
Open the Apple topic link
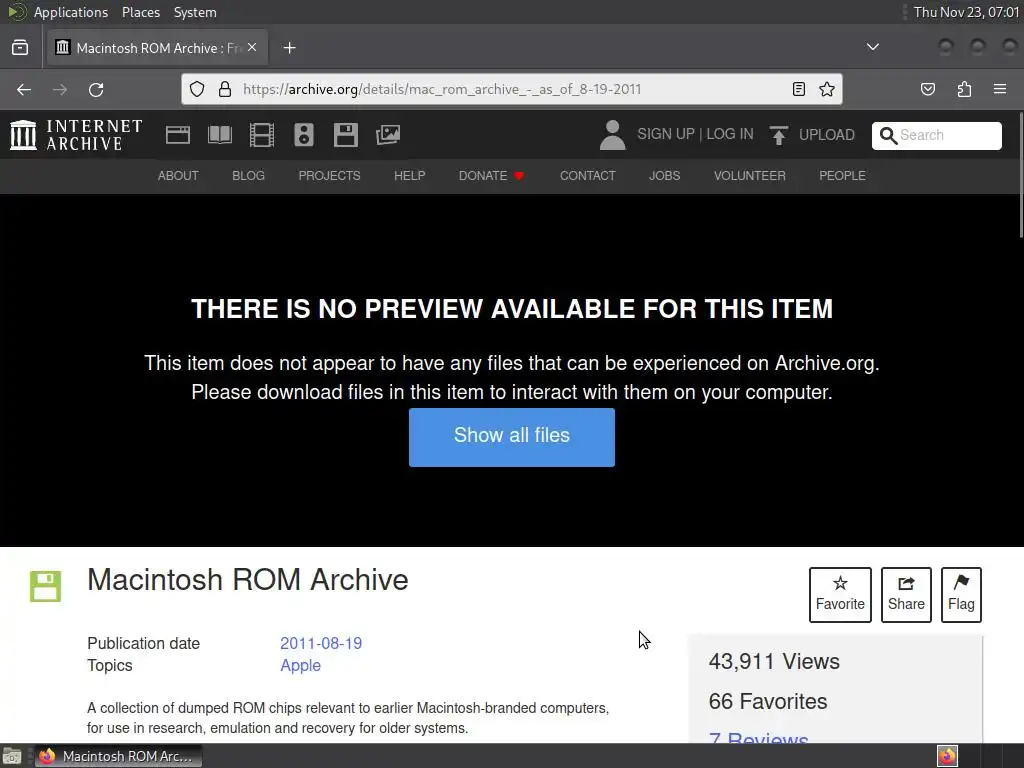pos(300,665)
